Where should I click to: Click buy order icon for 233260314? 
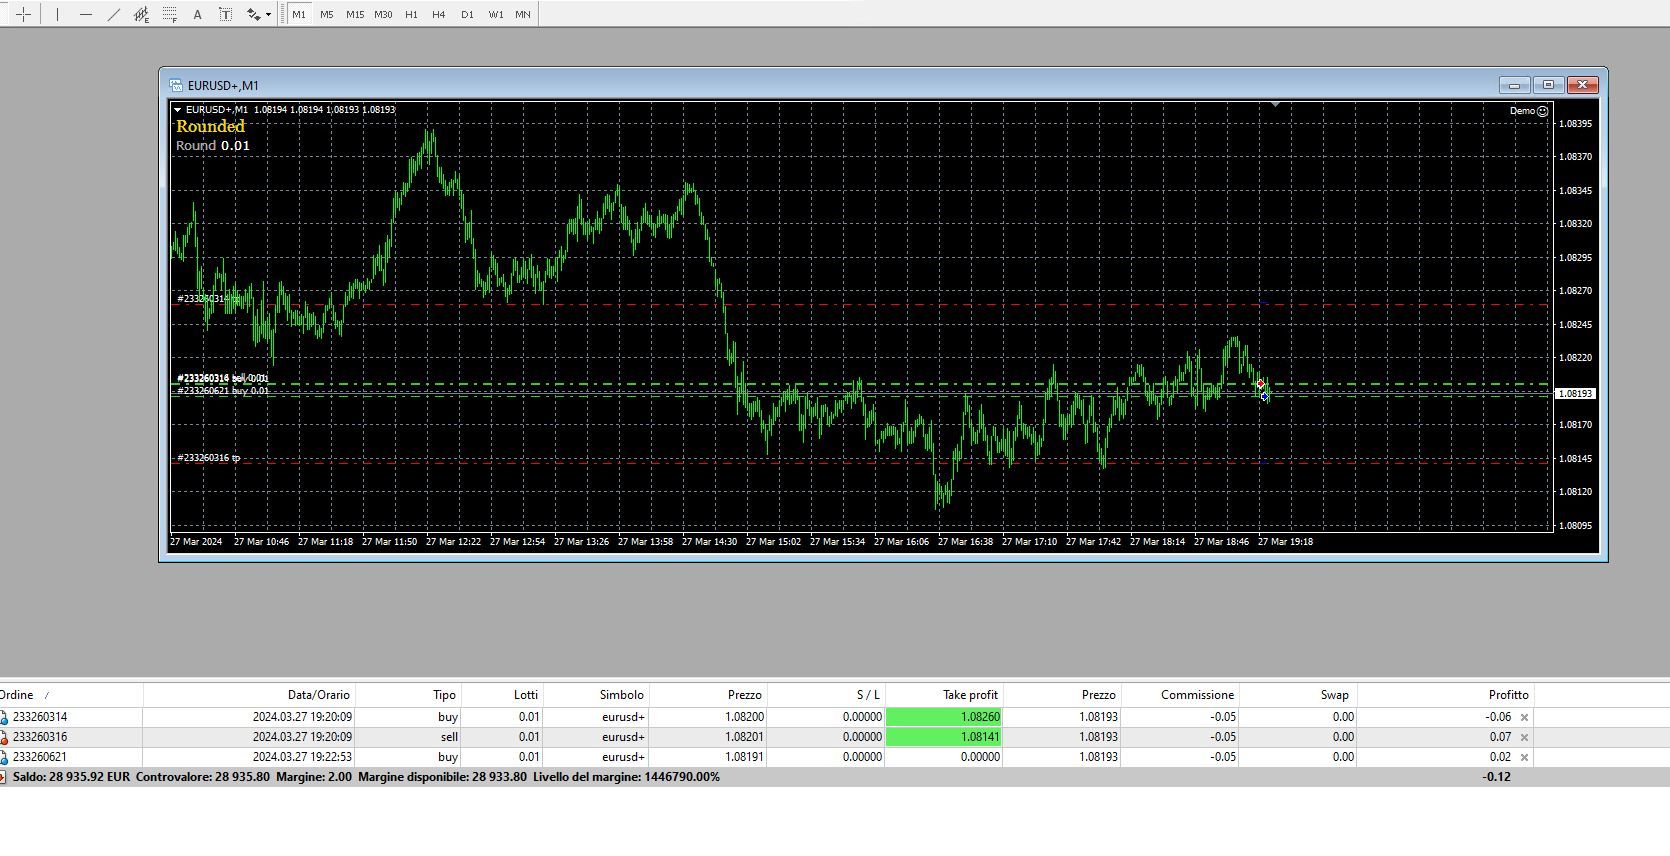[5, 717]
